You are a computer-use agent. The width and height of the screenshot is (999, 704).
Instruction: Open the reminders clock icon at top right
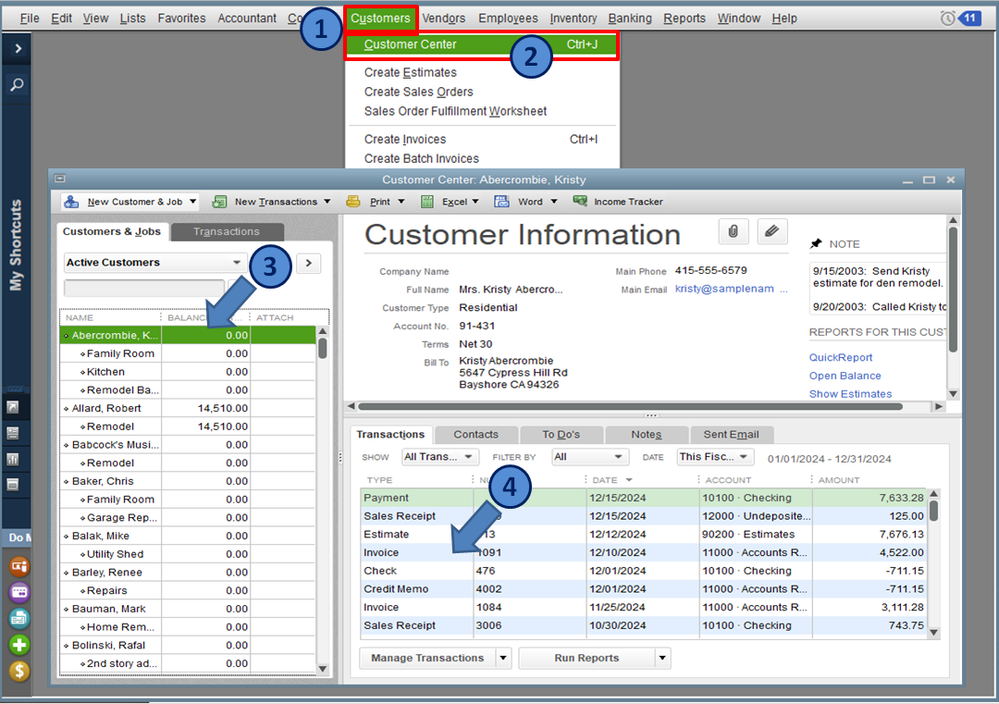947,18
